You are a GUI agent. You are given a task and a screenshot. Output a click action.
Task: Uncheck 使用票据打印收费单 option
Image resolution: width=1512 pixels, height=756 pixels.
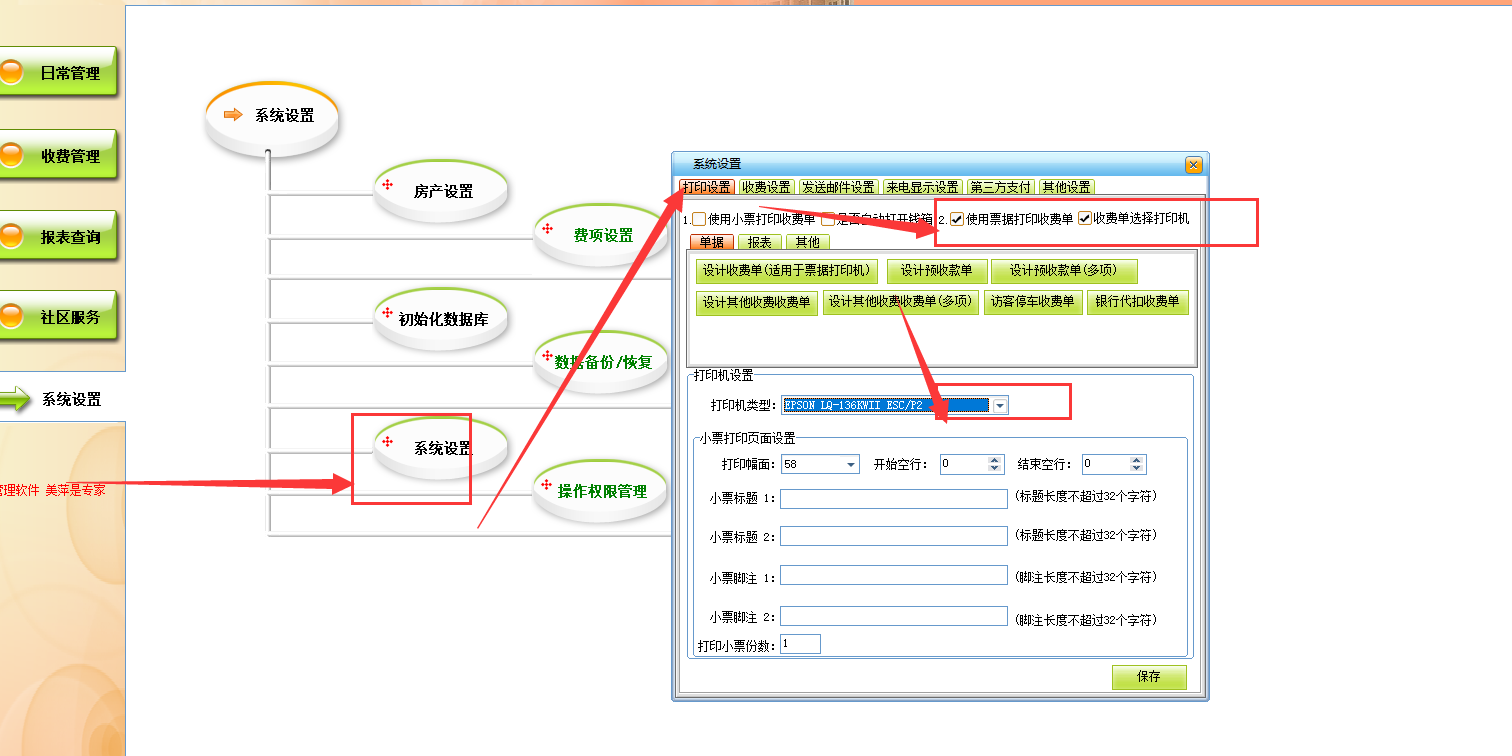click(x=957, y=219)
